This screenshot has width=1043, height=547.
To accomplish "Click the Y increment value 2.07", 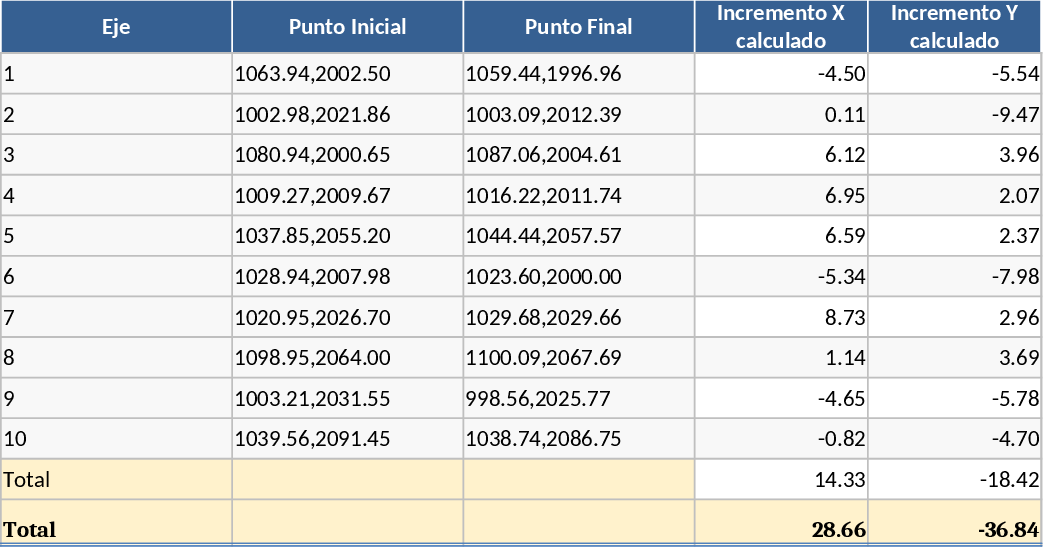I will point(954,196).
